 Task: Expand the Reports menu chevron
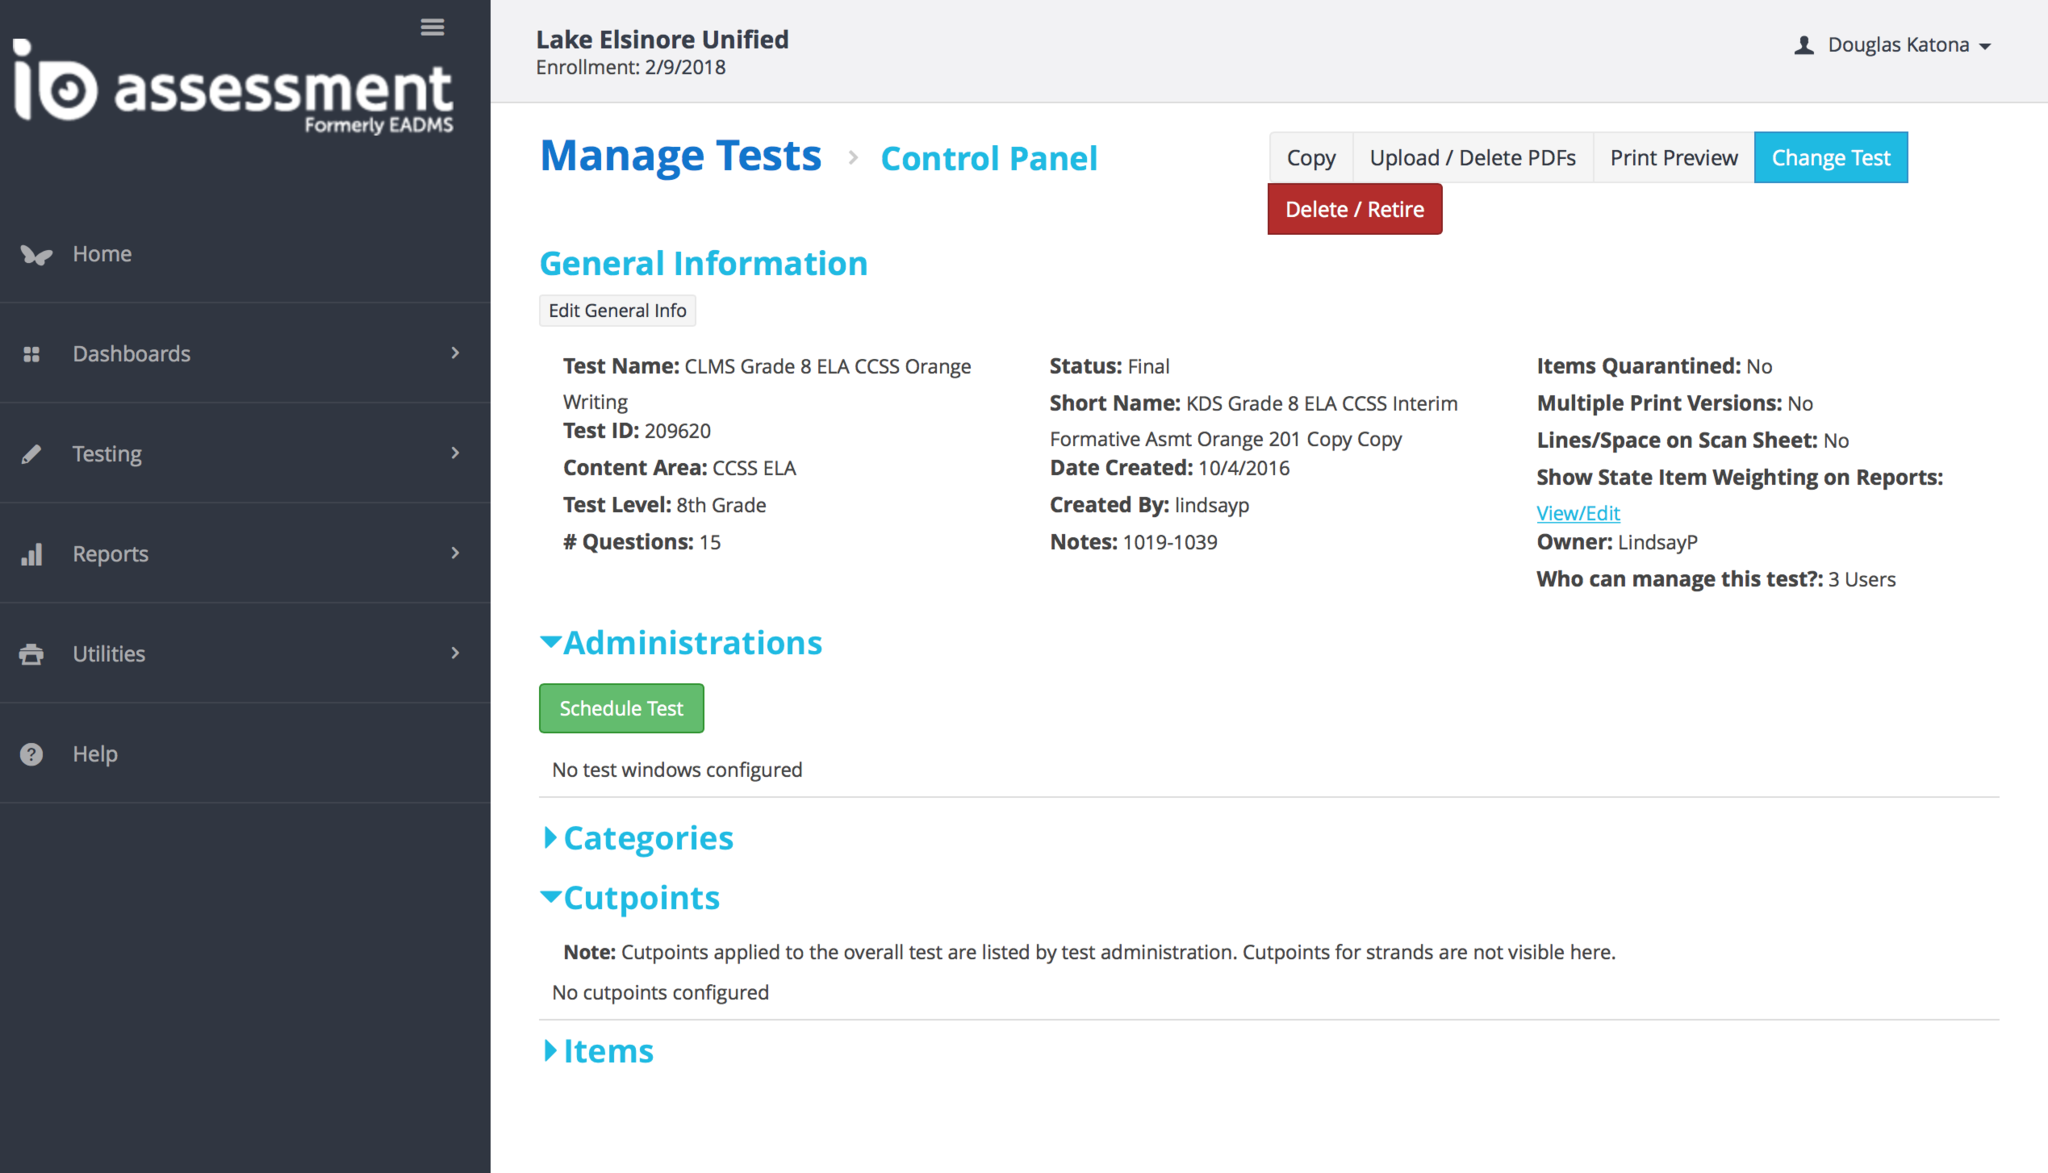click(455, 553)
